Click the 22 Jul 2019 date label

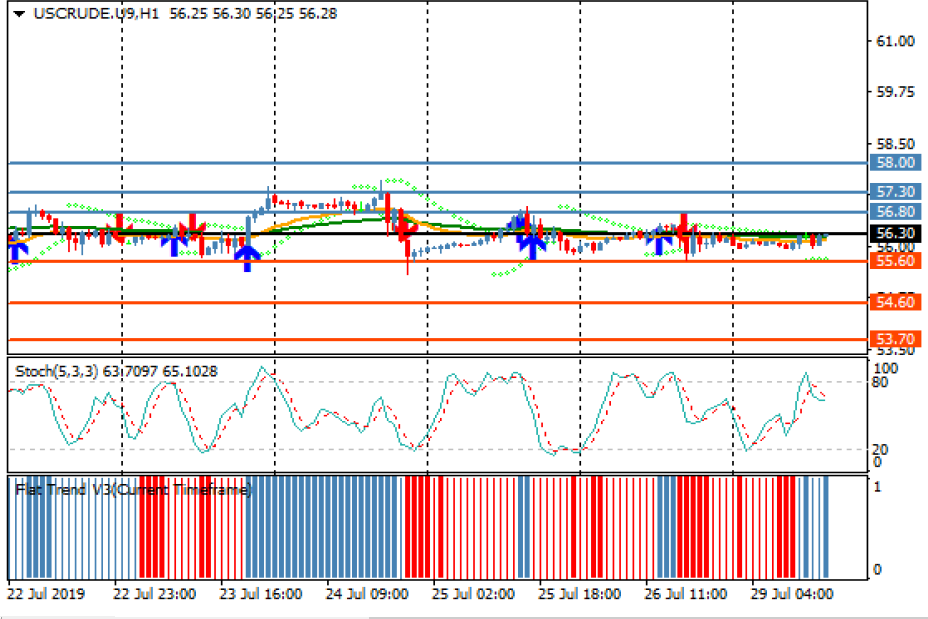[x=46, y=593]
